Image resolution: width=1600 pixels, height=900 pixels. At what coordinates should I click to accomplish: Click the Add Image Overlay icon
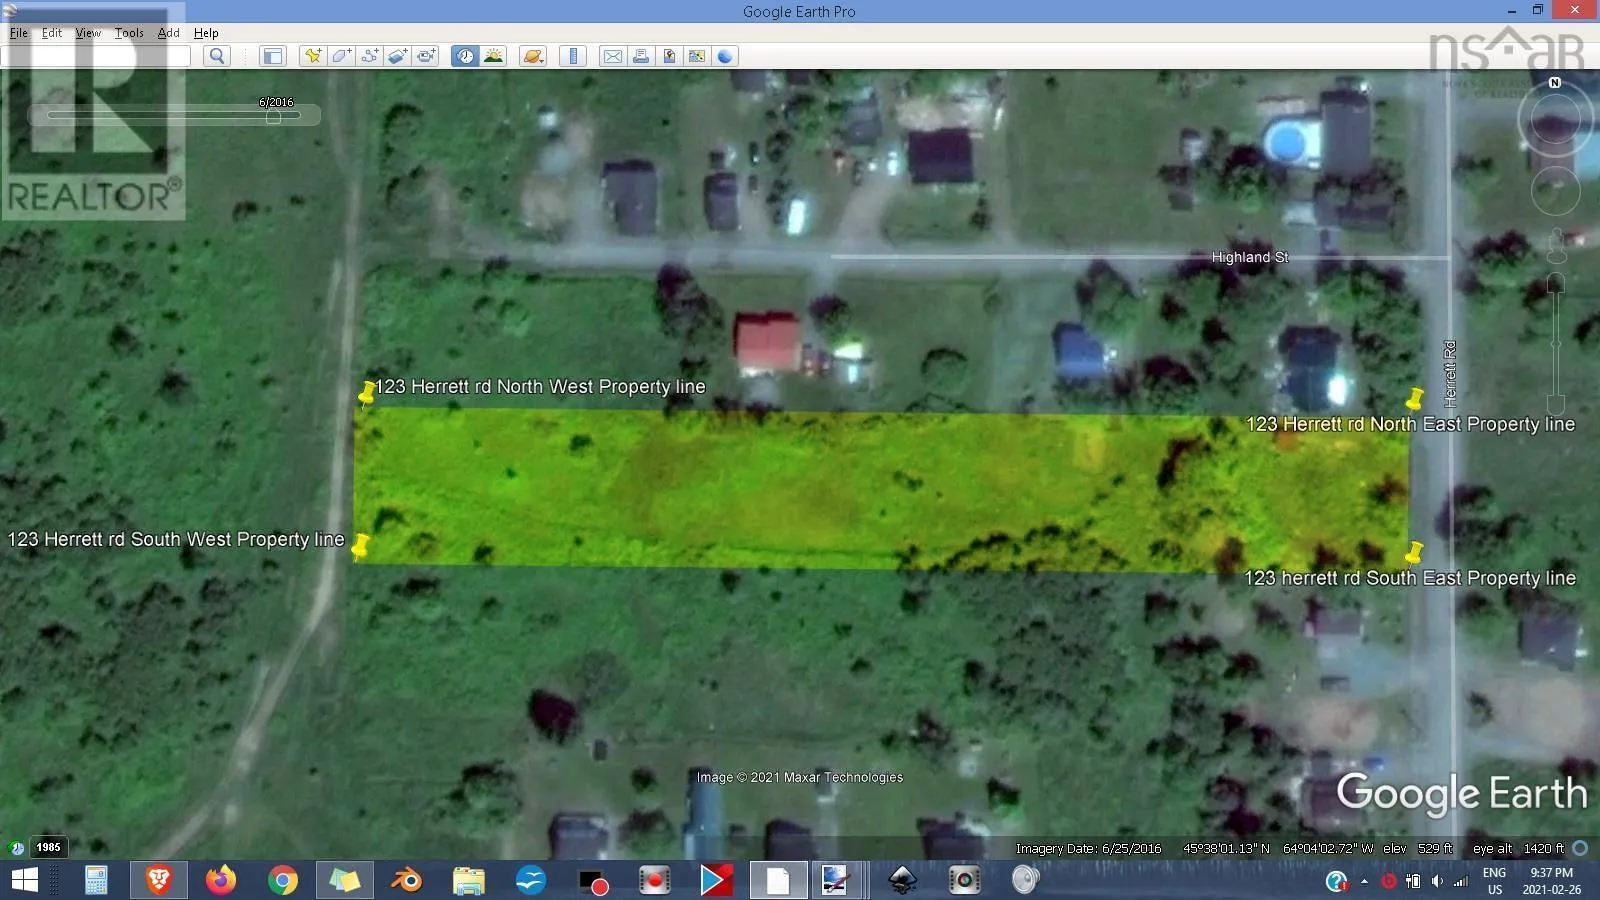[x=398, y=56]
